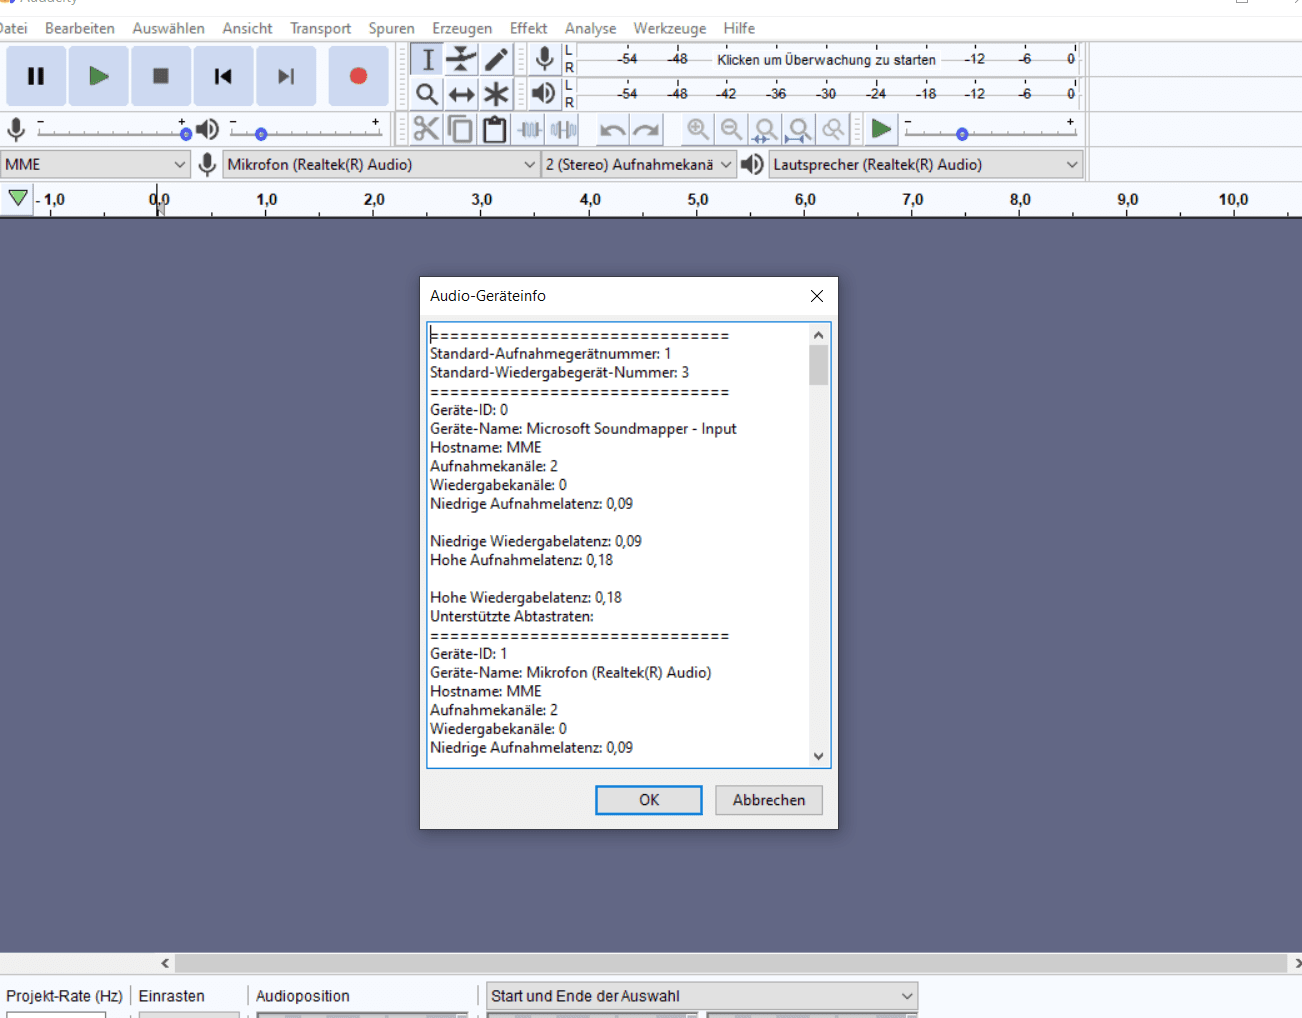Skip to end of the project

[286, 76]
